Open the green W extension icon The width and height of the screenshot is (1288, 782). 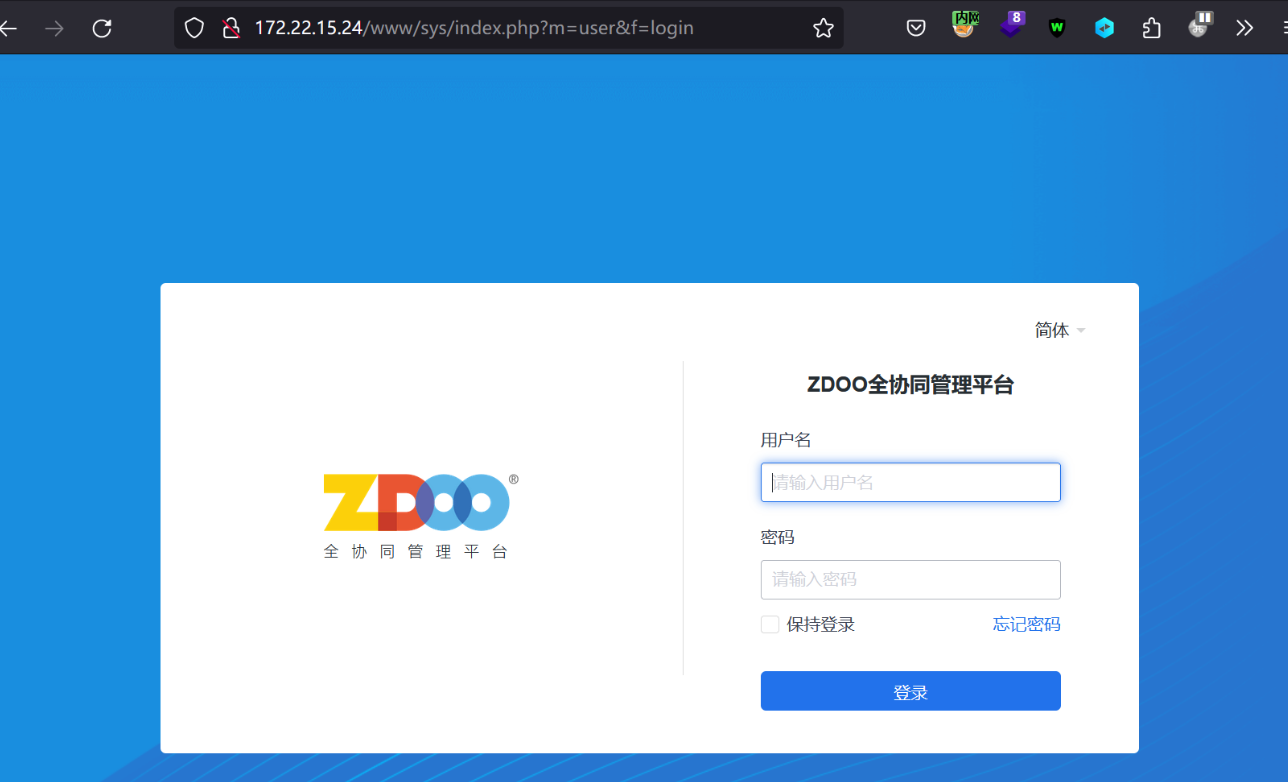click(x=1057, y=28)
